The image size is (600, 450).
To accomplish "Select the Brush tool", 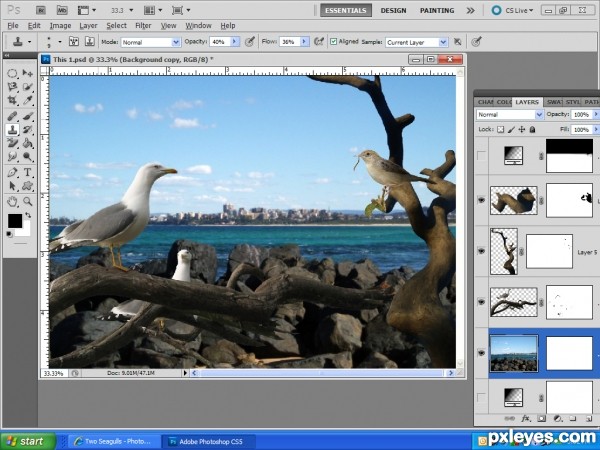I will pos(28,116).
